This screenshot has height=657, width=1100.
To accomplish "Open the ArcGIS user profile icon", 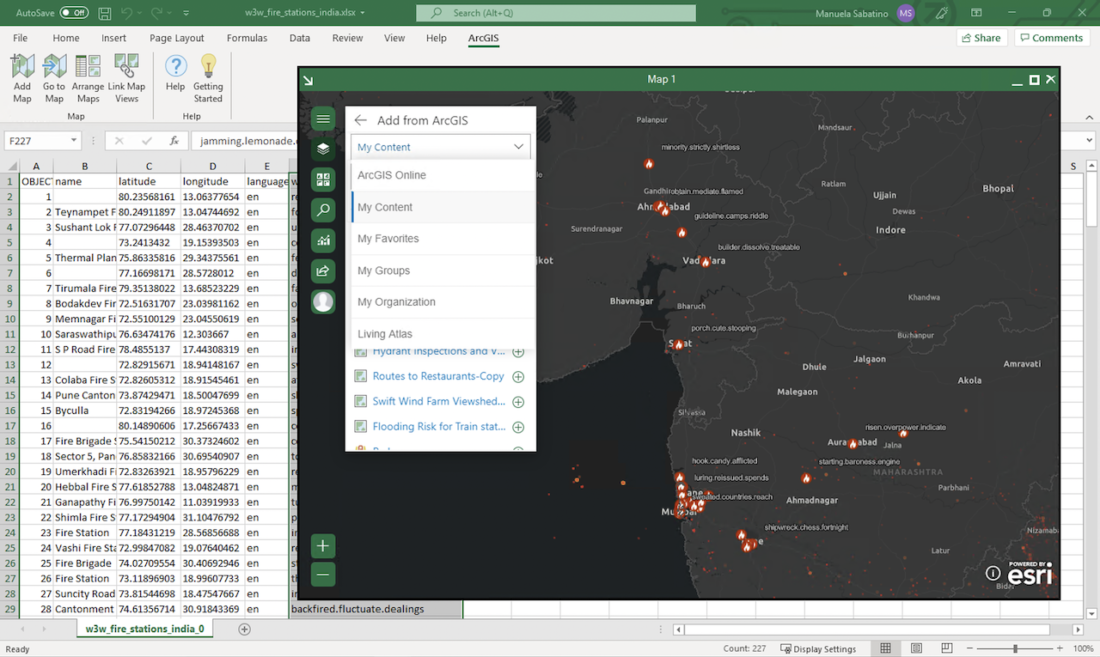I will tap(323, 302).
